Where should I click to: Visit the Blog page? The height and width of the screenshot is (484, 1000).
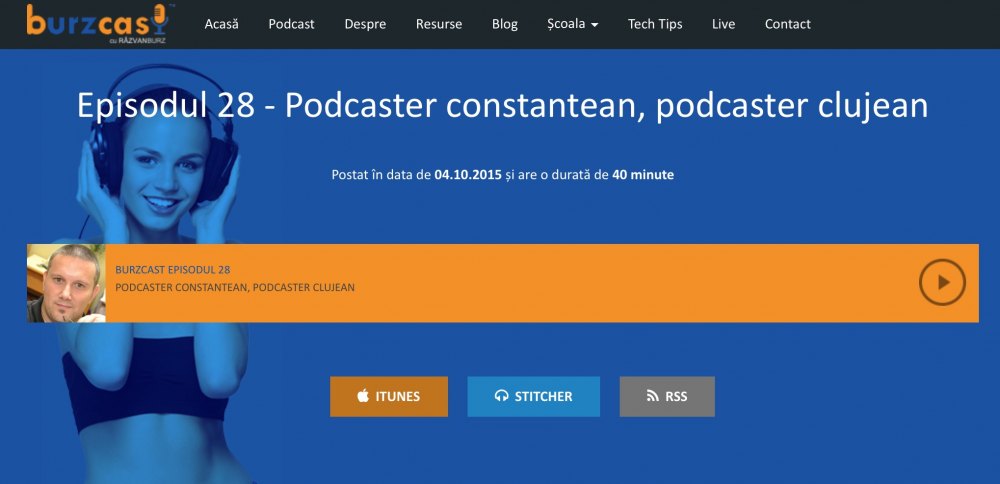tap(505, 24)
